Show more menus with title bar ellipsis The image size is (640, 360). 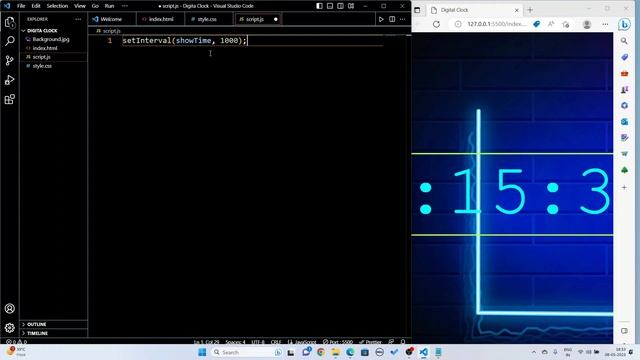pyautogui.click(x=125, y=6)
